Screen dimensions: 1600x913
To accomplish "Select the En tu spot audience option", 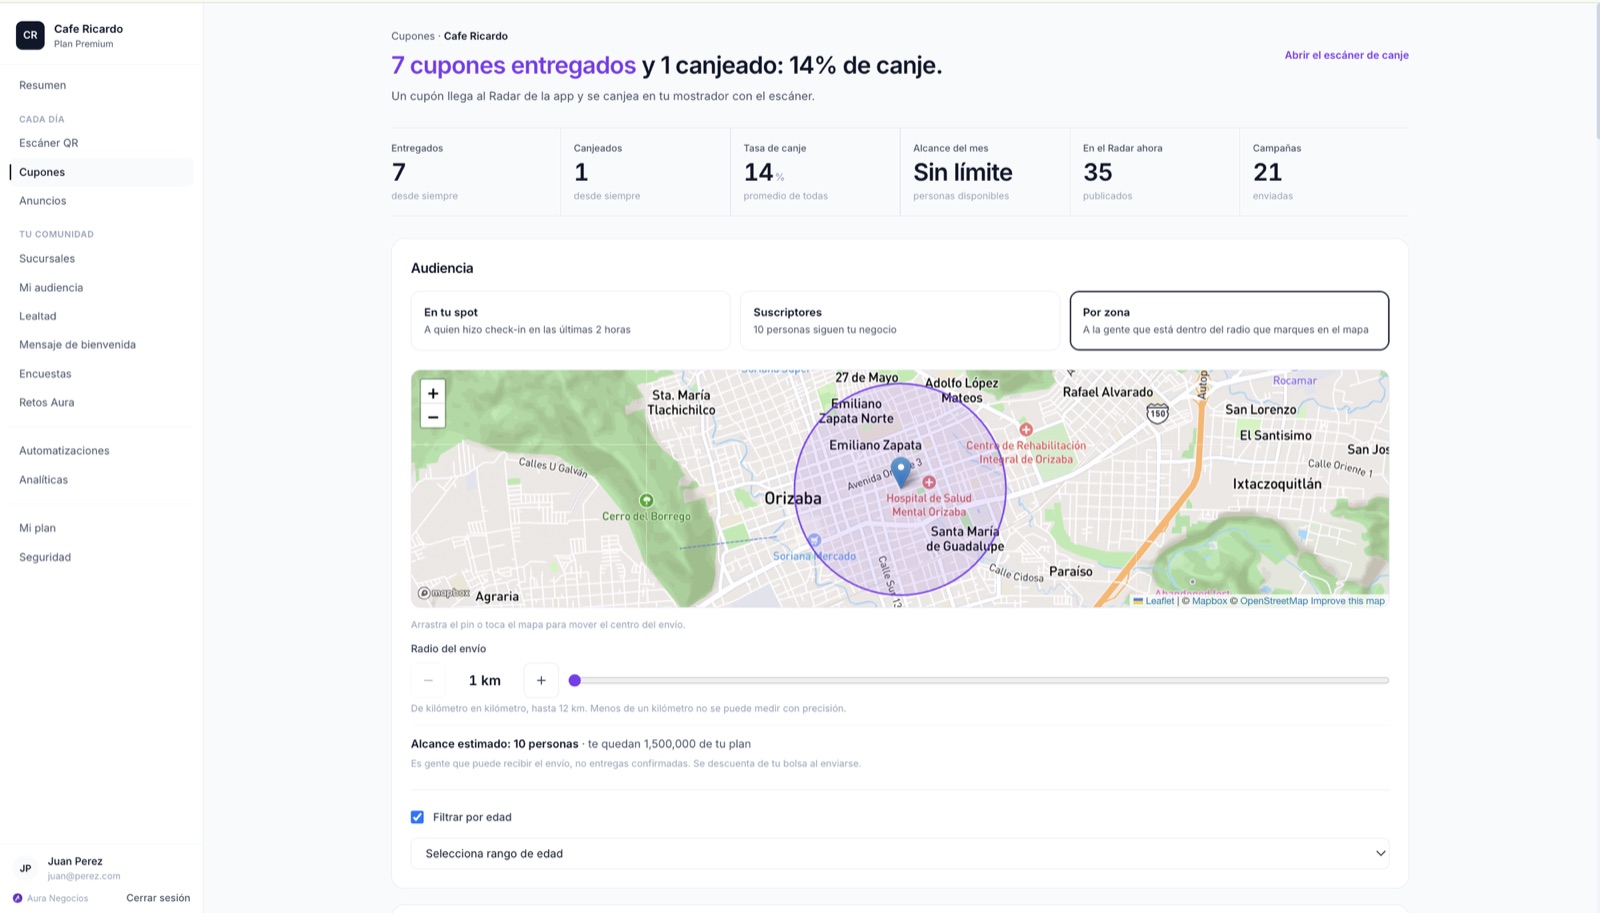I will pos(570,320).
